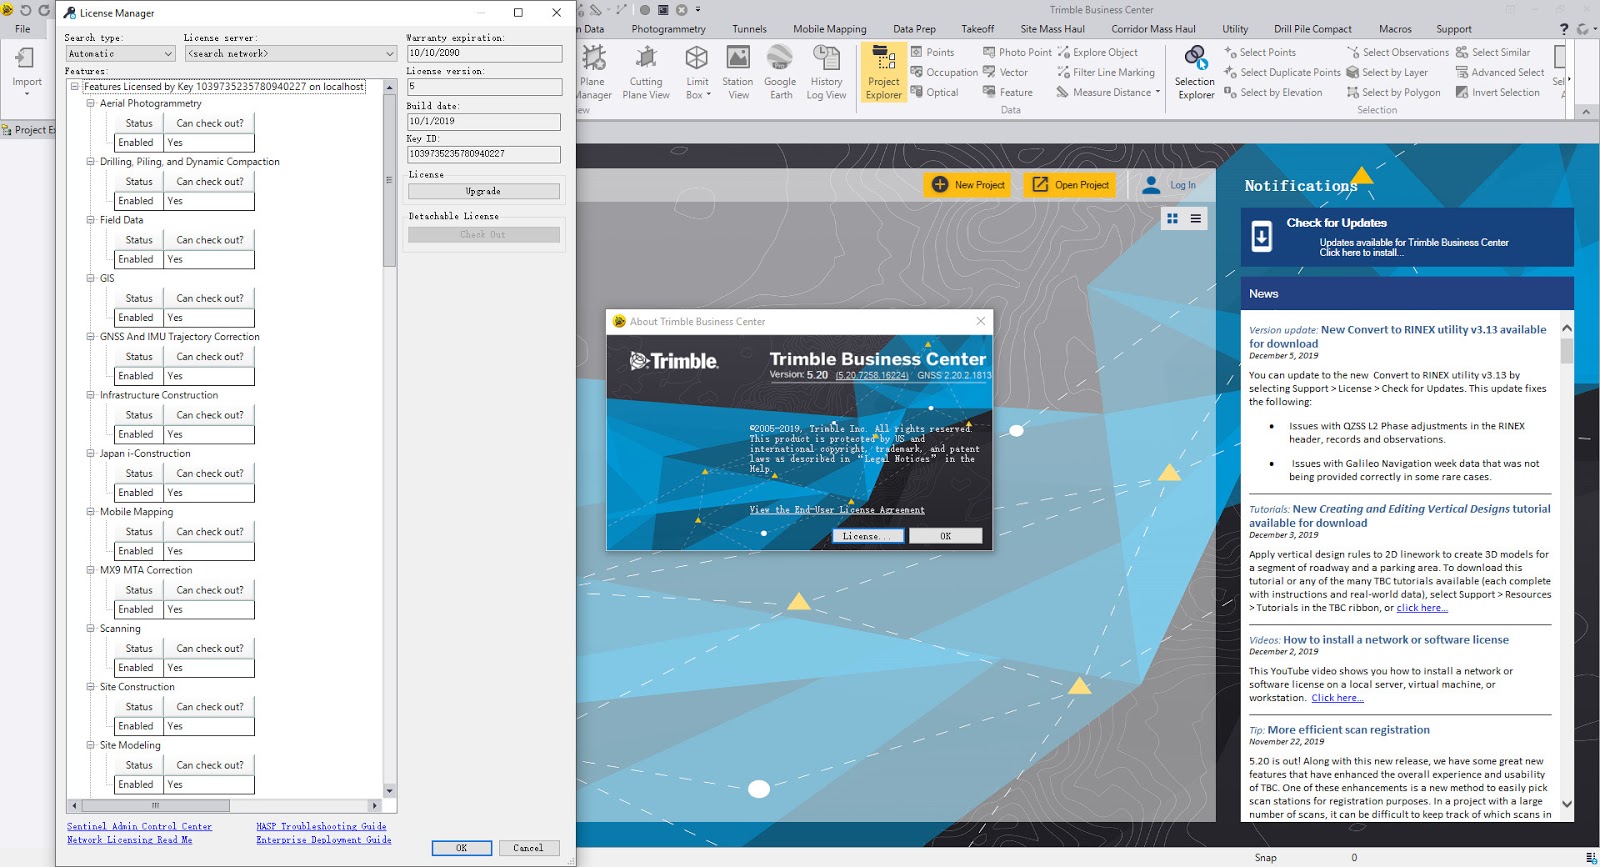Image resolution: width=1600 pixels, height=867 pixels.
Task: Open Measure Distance dropdown
Action: 1158,92
